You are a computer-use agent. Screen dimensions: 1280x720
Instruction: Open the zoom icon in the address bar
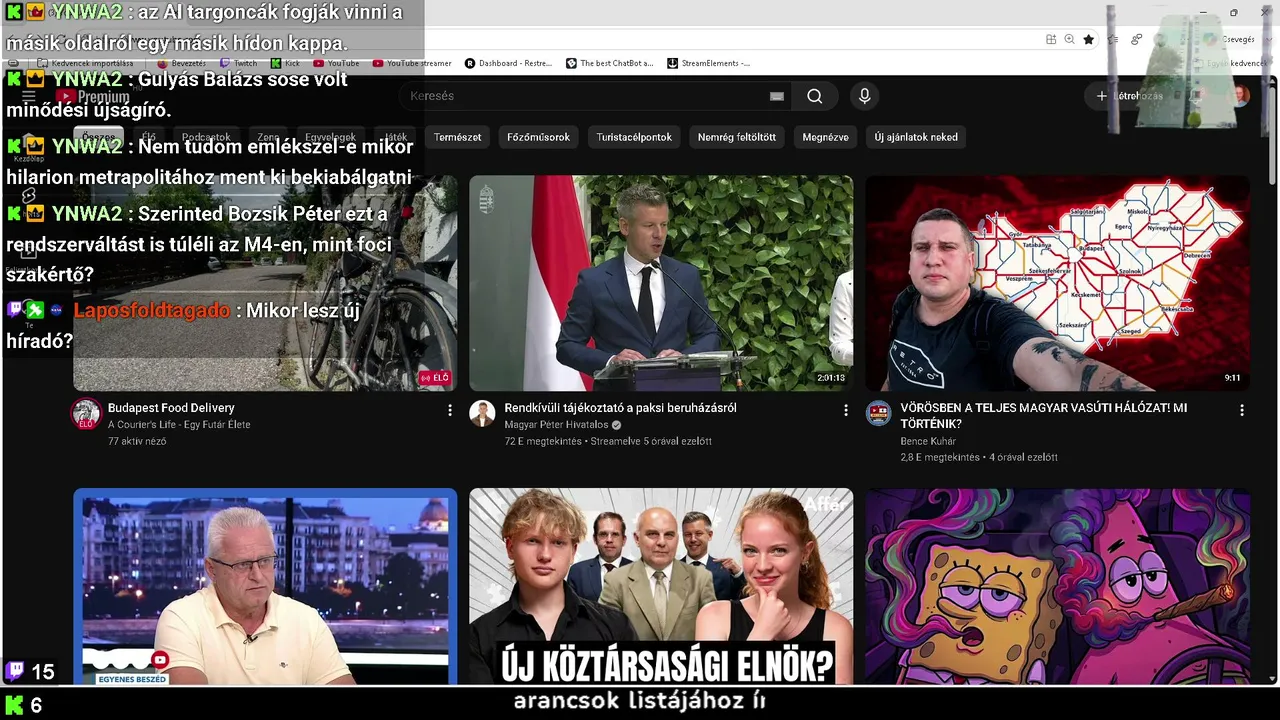[x=1070, y=39]
